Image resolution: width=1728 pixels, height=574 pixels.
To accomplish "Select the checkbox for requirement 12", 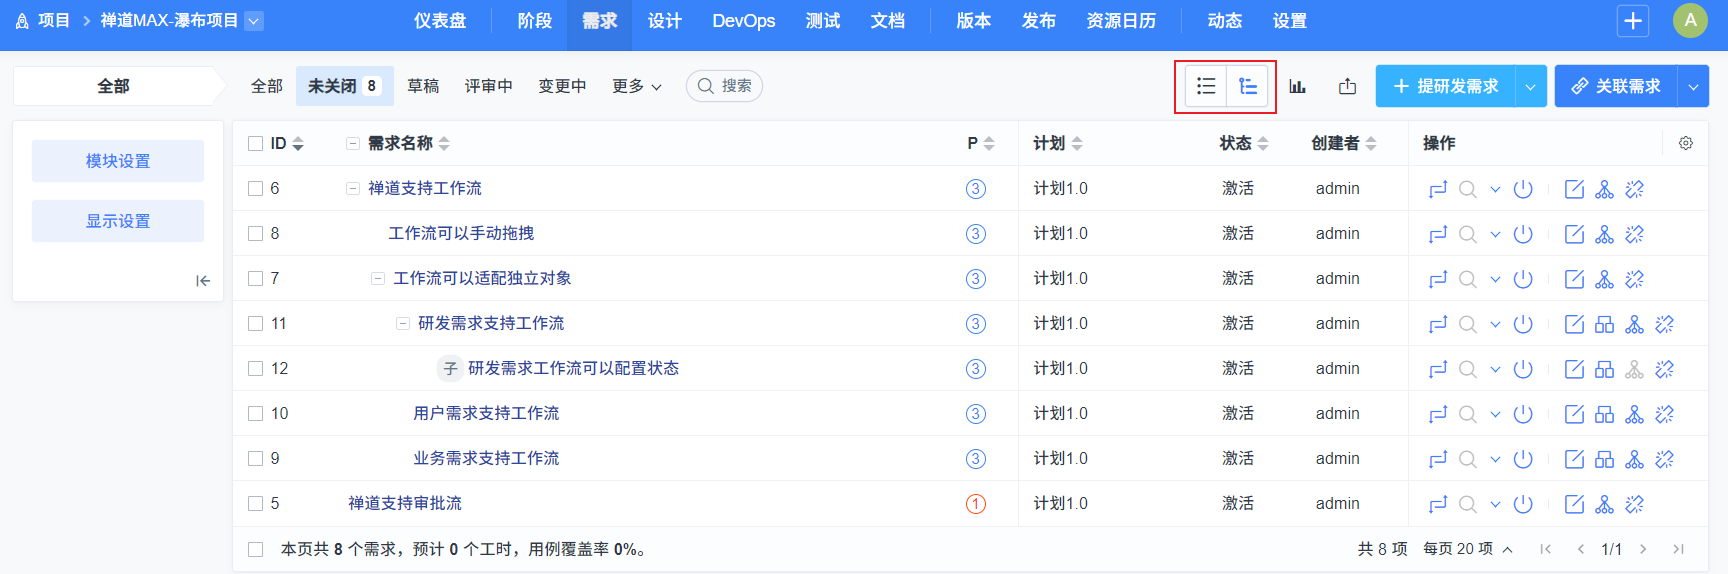I will [x=256, y=369].
